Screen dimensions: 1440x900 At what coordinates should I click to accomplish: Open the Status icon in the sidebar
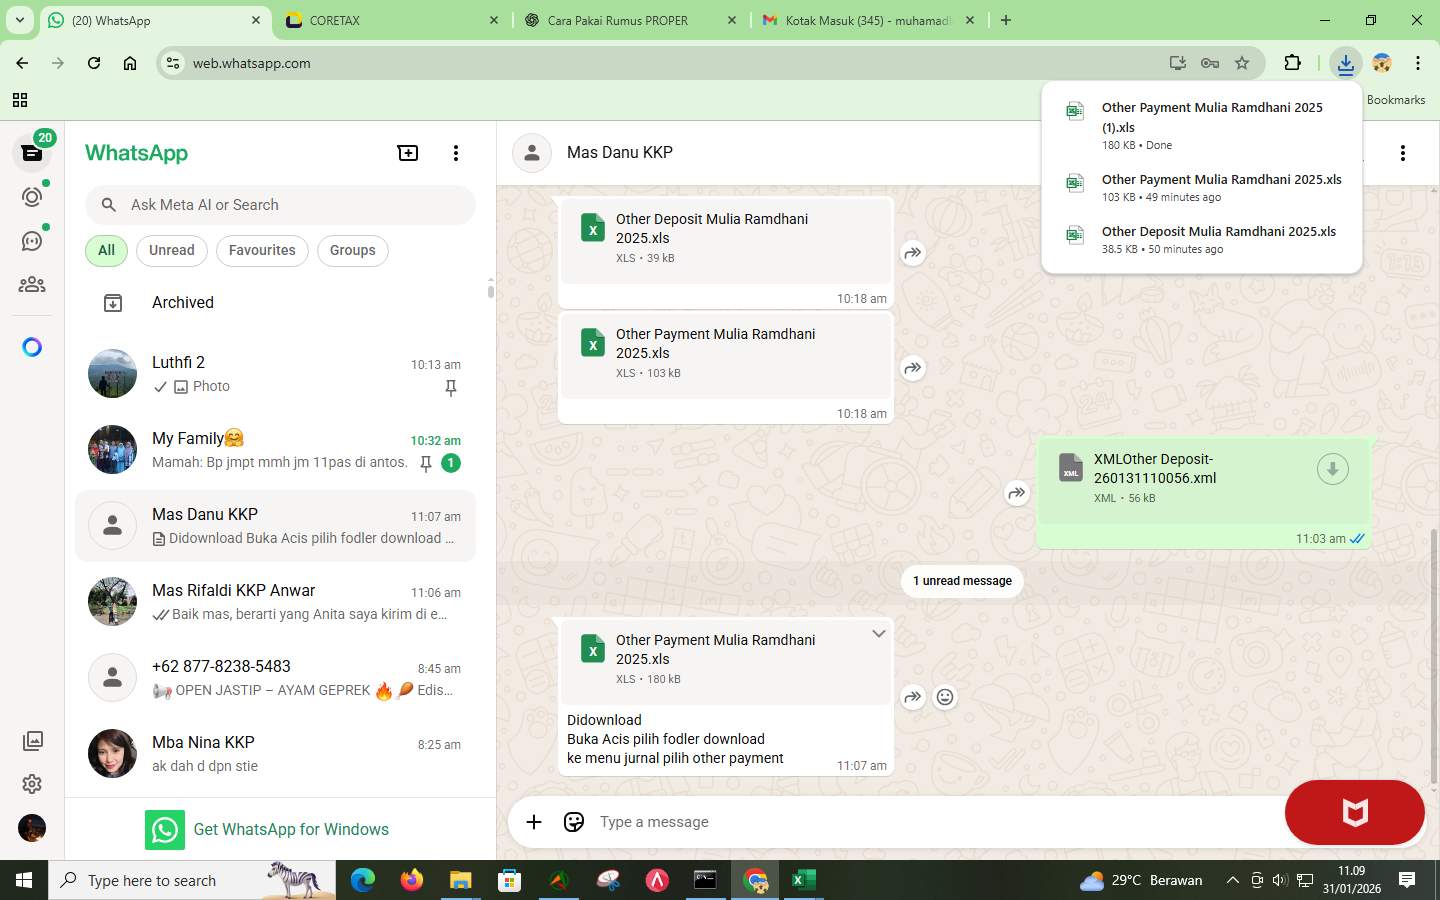(31, 196)
